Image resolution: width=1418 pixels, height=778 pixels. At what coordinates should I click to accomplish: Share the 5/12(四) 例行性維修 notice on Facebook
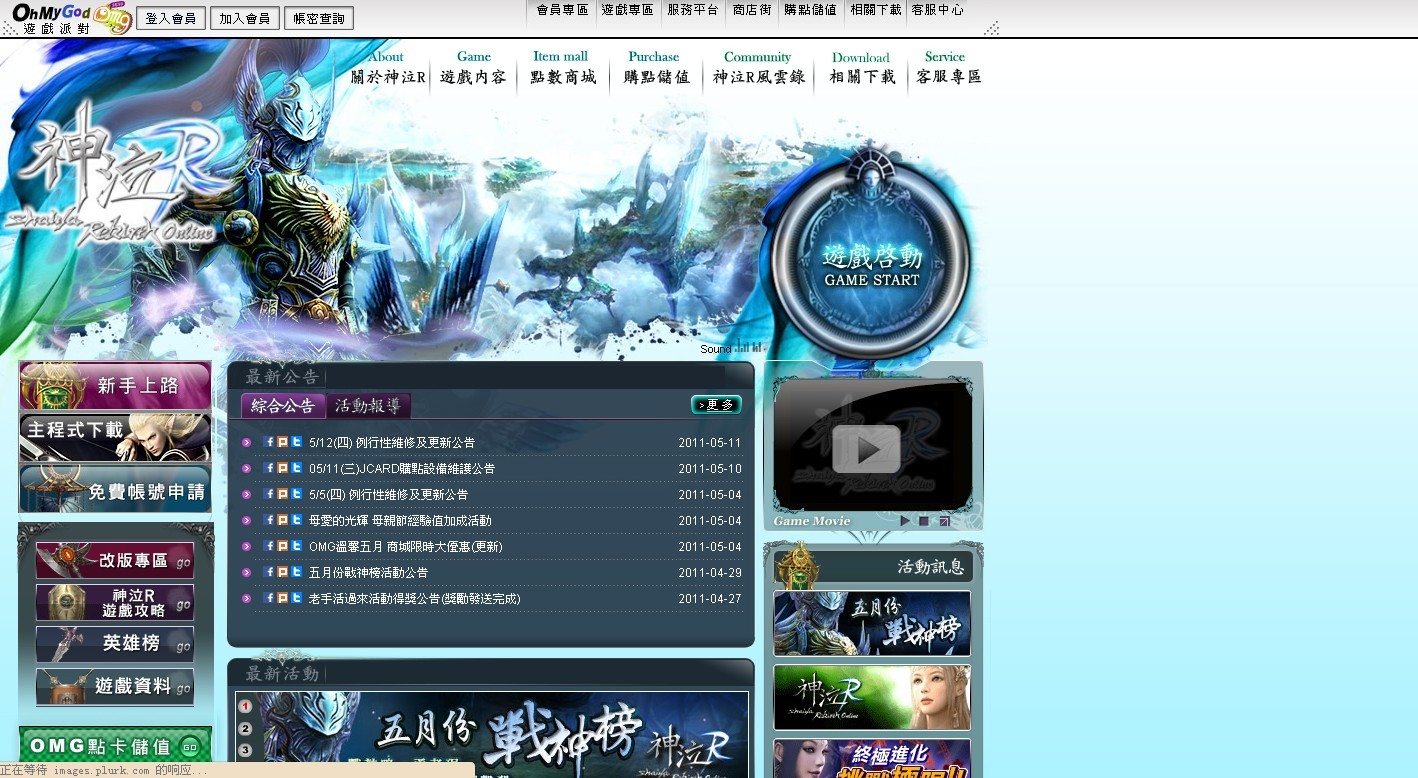pyautogui.click(x=269, y=442)
